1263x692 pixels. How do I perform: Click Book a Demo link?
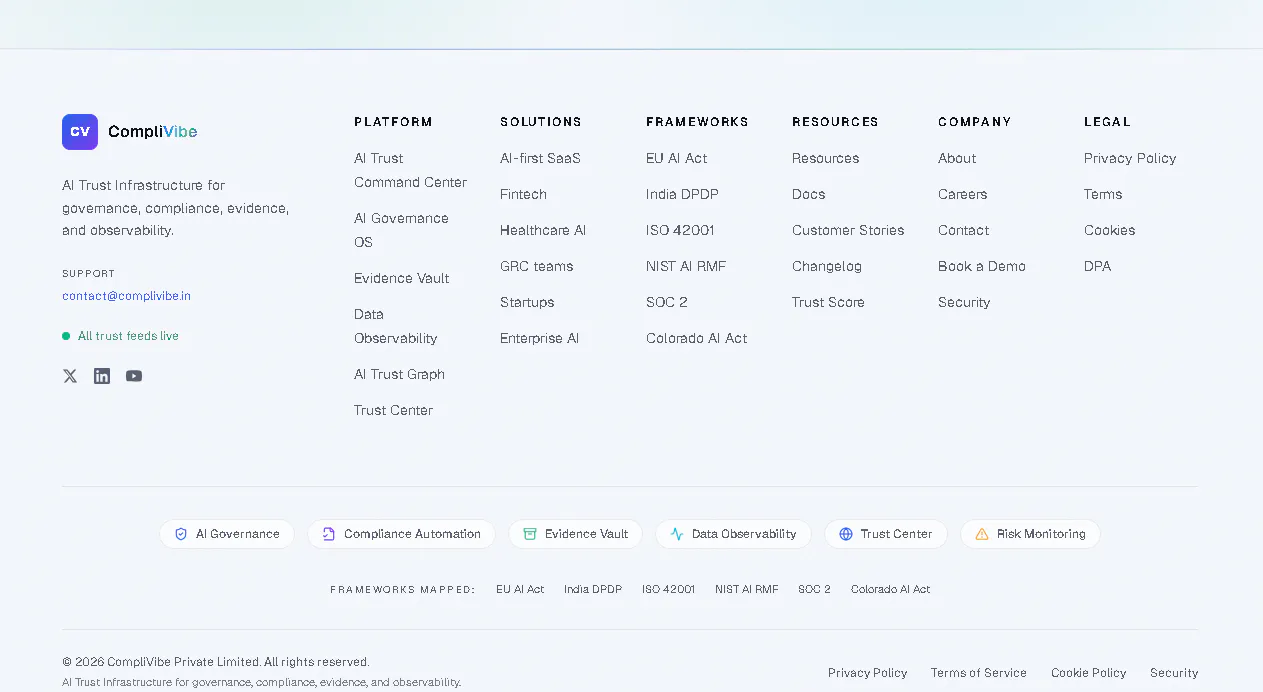coord(982,266)
